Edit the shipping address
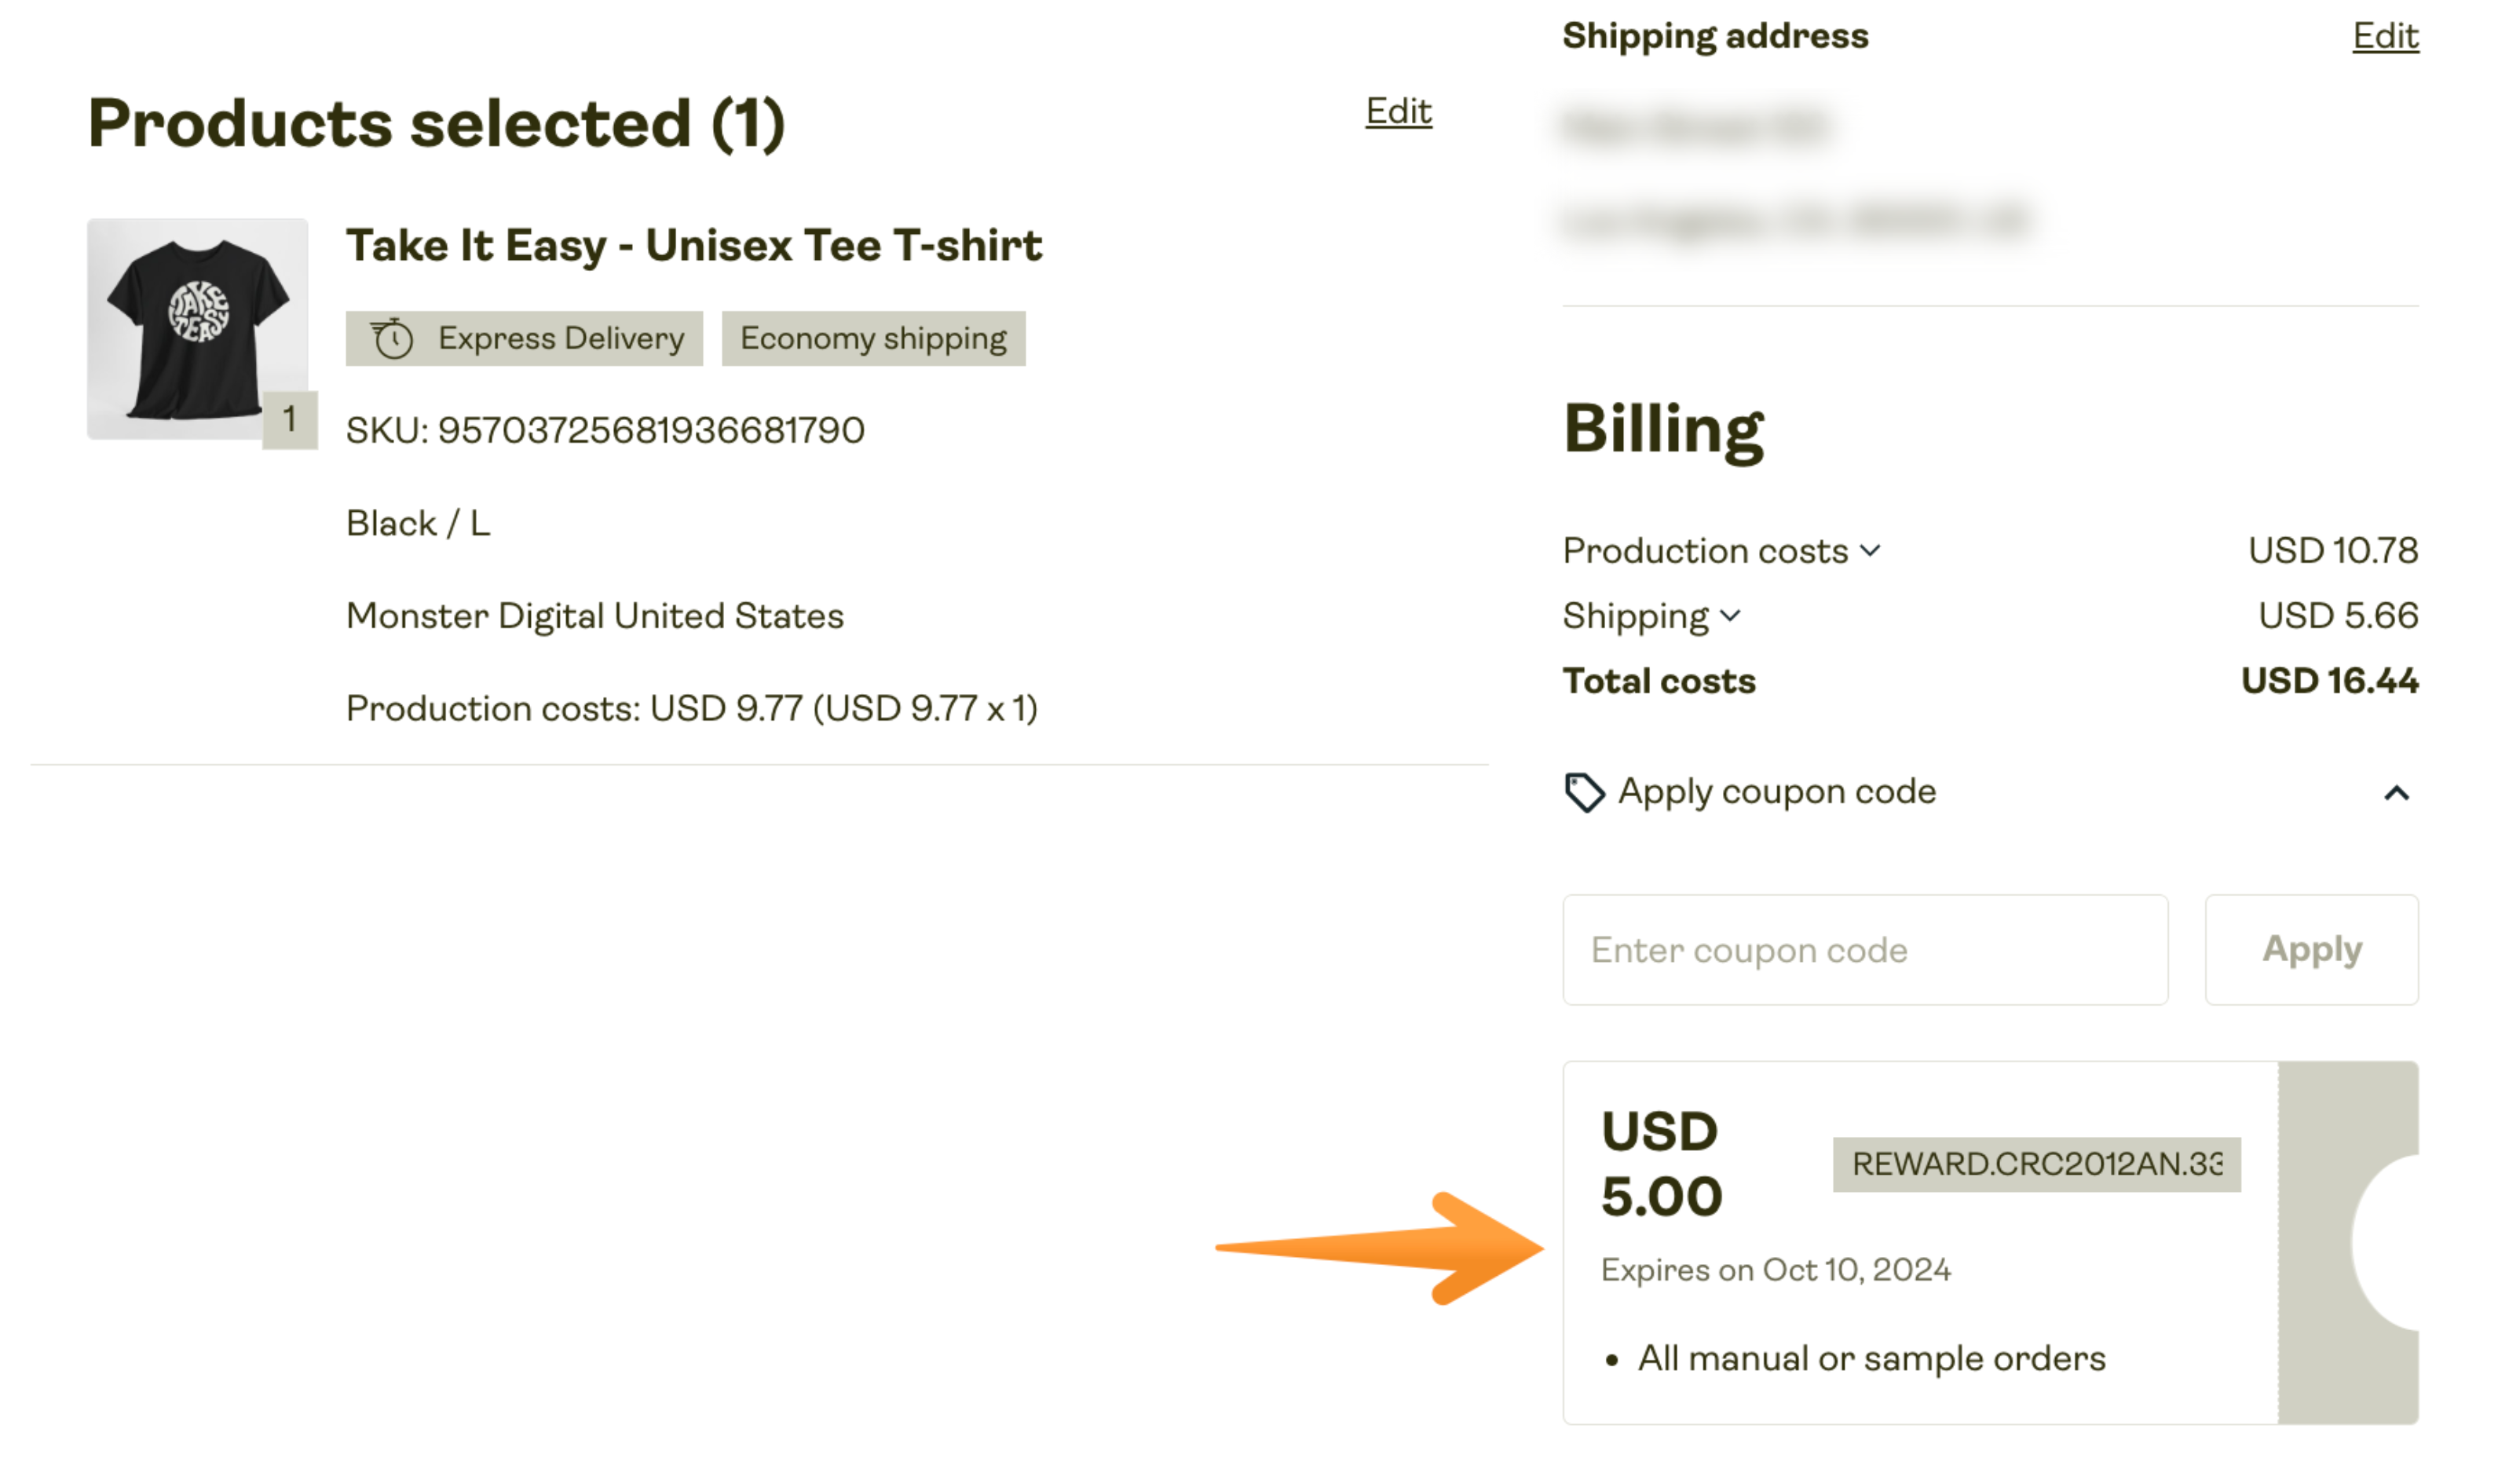Image resolution: width=2520 pixels, height=1473 pixels. pyautogui.click(x=2384, y=36)
